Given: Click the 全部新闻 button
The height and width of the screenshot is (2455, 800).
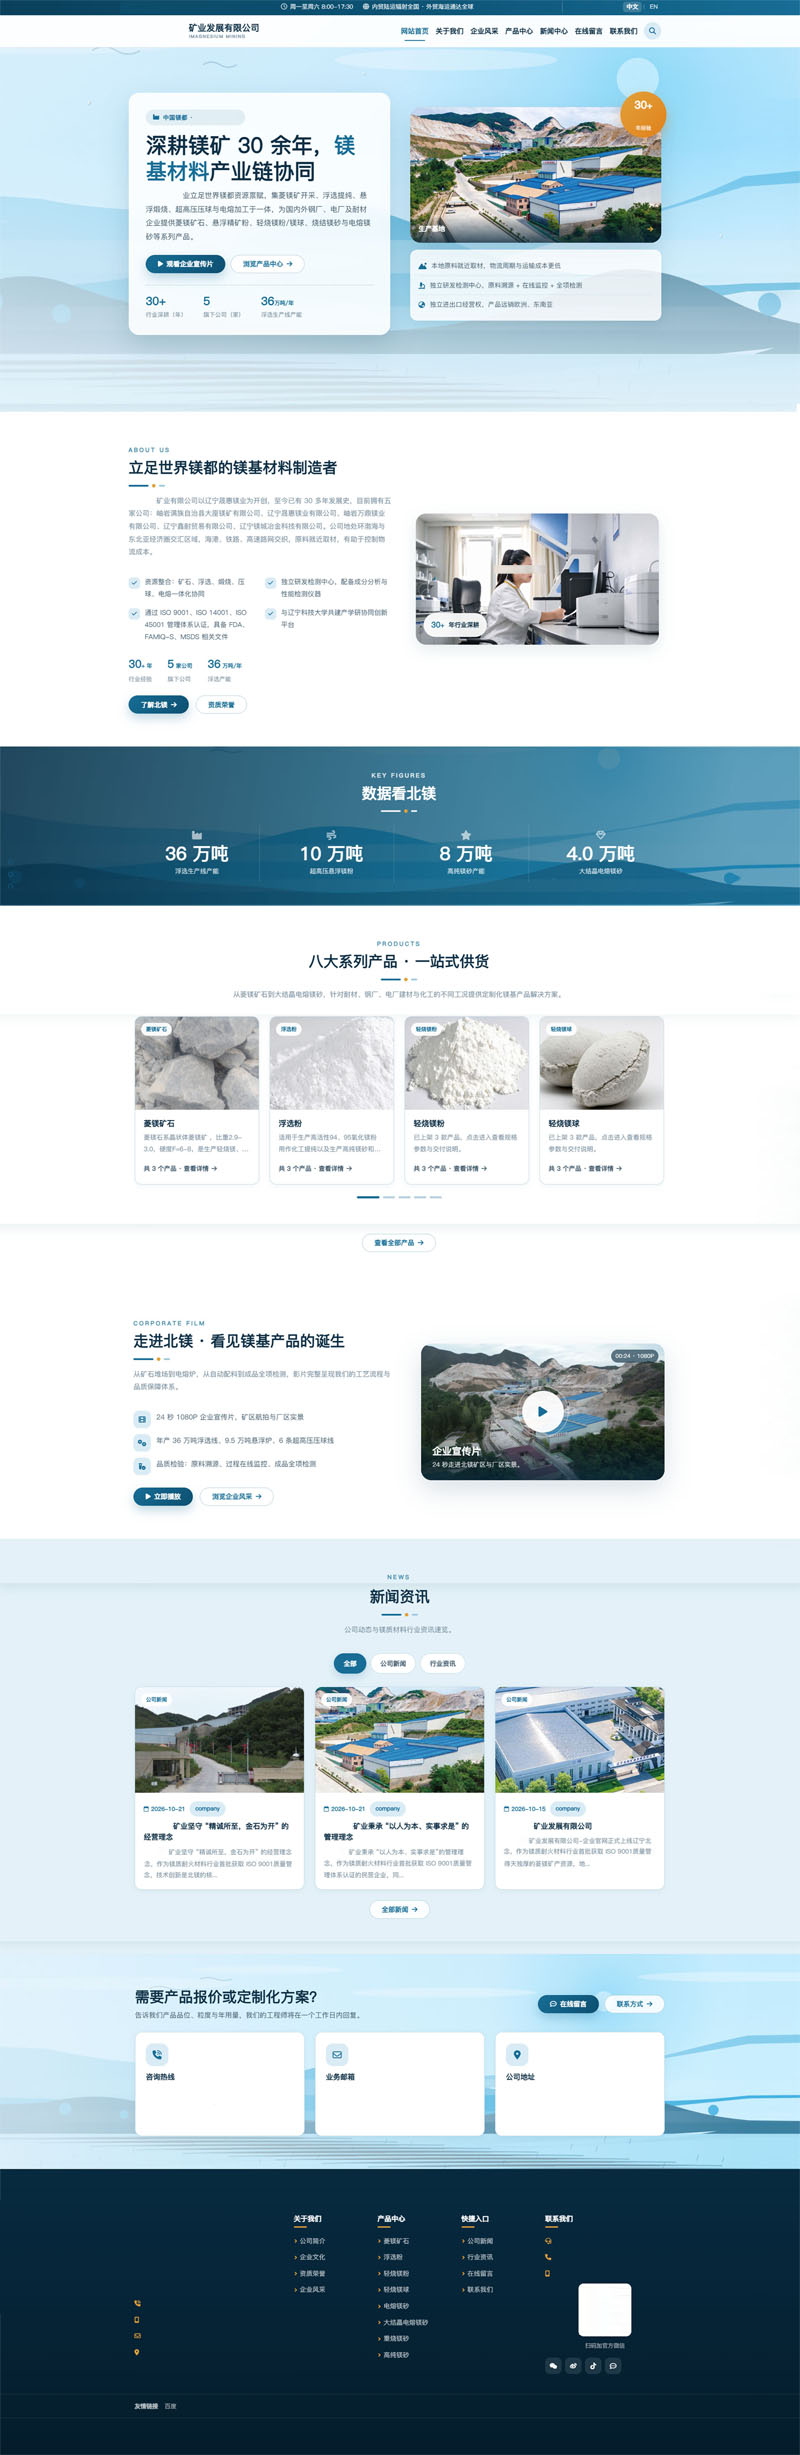Looking at the screenshot, I should tap(399, 1909).
